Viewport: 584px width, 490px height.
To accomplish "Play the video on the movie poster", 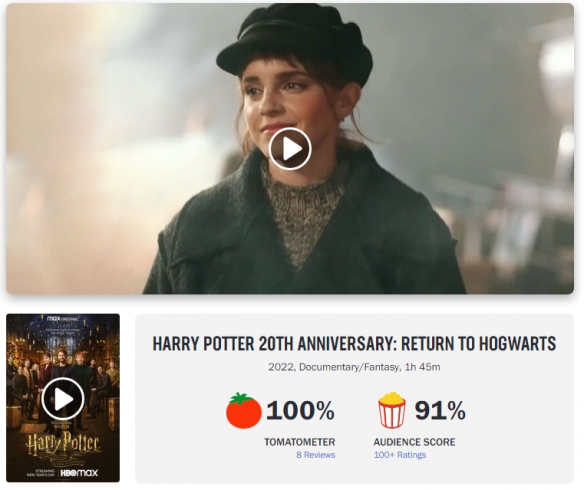I will pos(63,399).
